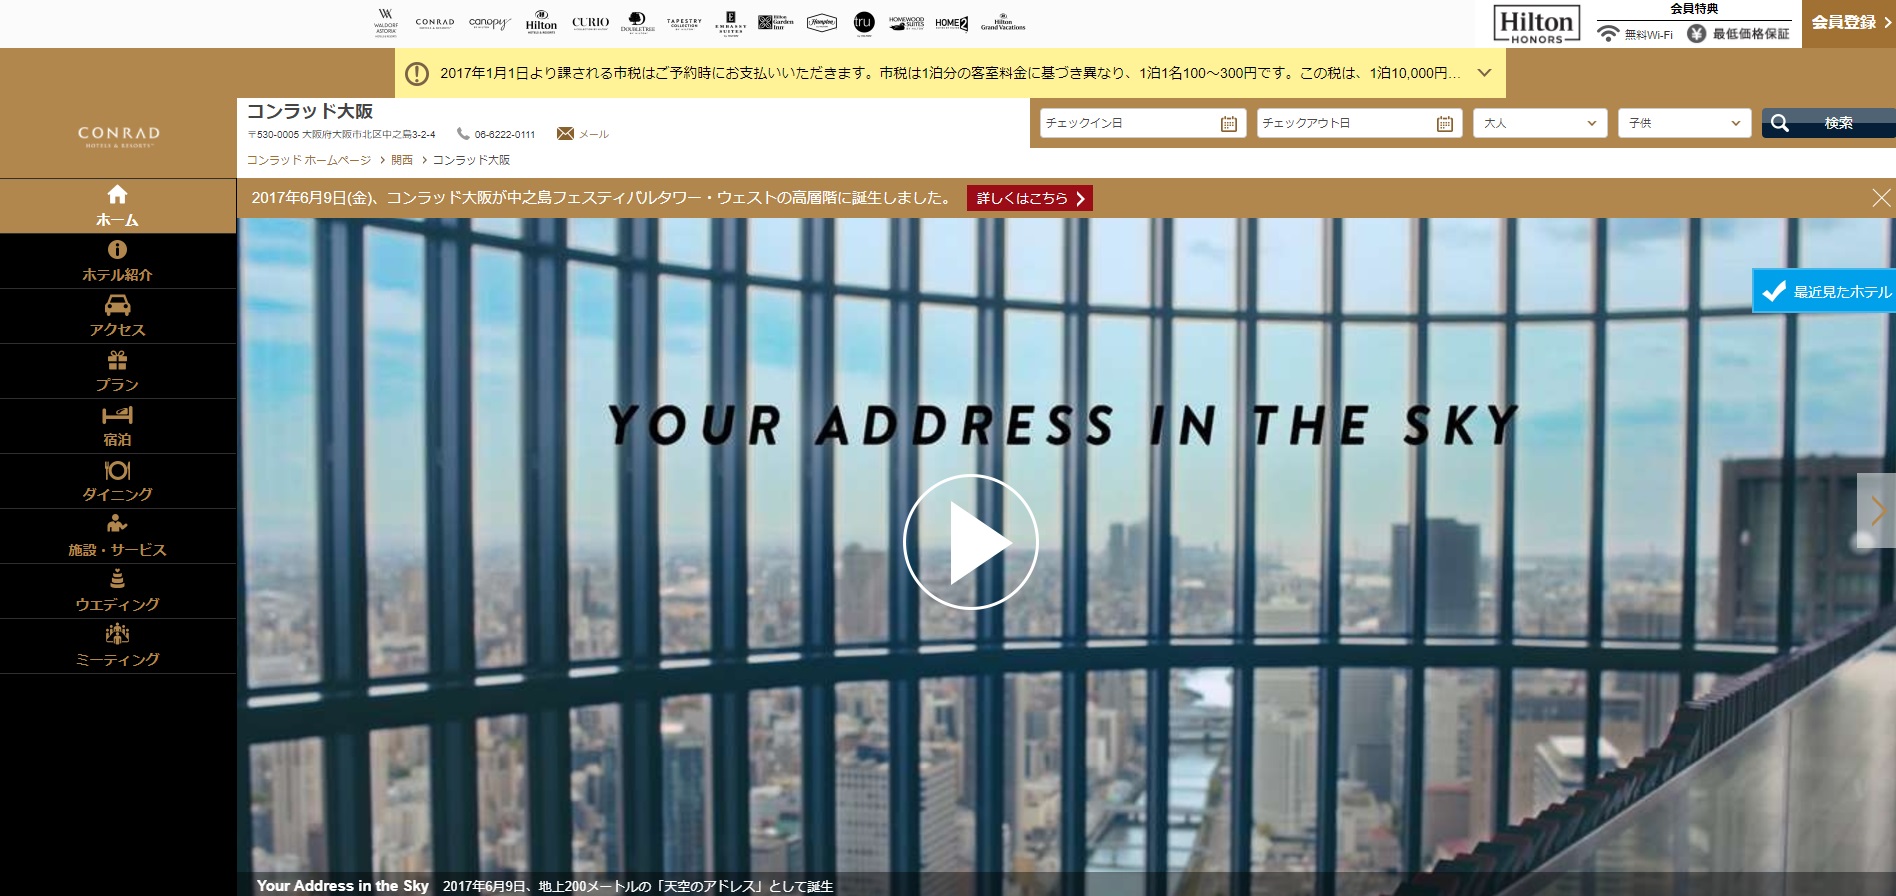Close the opening announcement banner
1896x896 pixels.
(x=1881, y=198)
